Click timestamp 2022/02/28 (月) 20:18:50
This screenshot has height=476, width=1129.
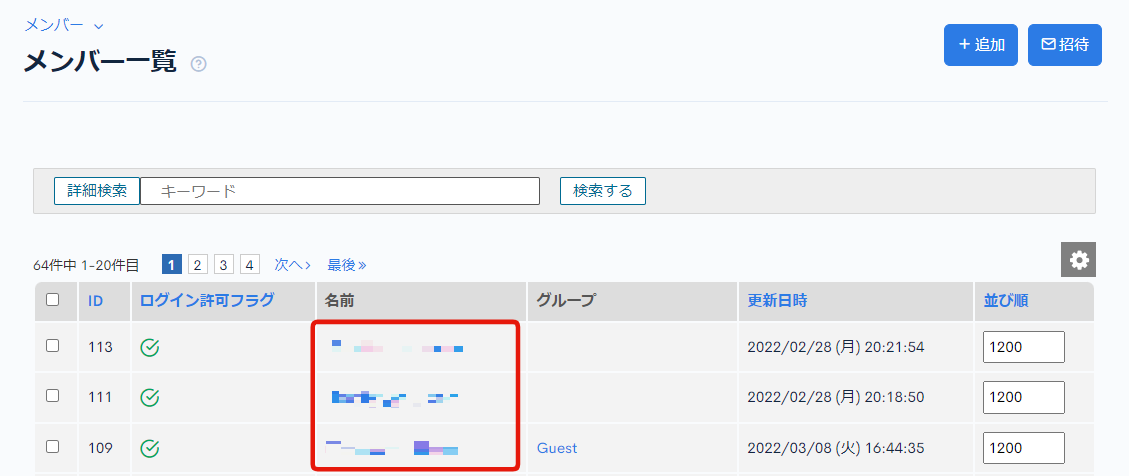click(836, 398)
